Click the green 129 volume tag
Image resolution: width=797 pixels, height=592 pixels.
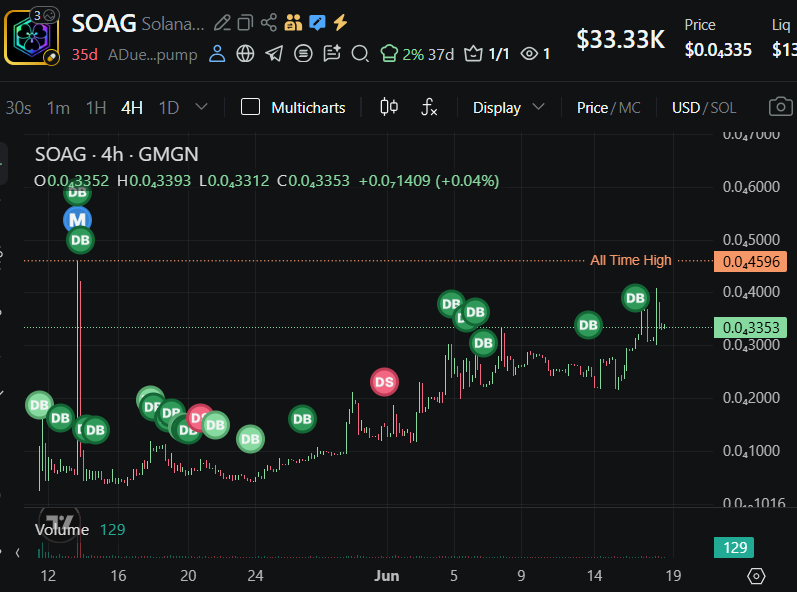[734, 547]
